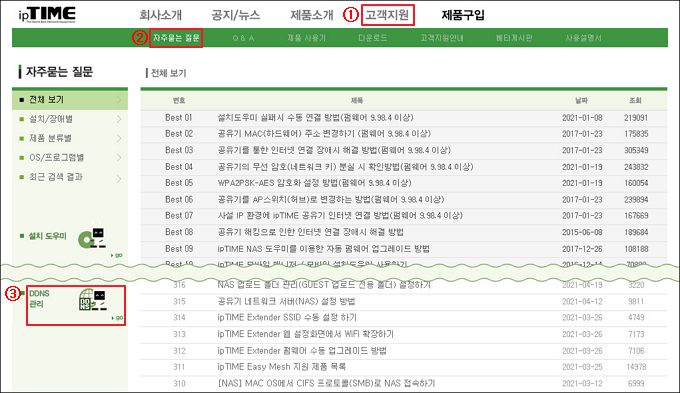Viewport: 680px width, 393px height.
Task: Click the ipTIME logo
Action: pos(47,15)
